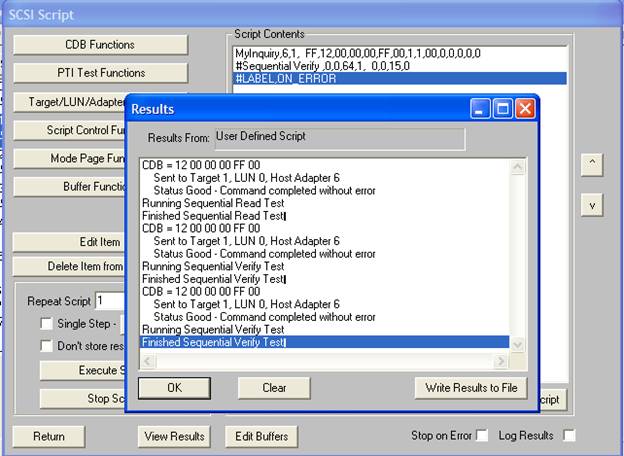
Task: Enable Log Results checkbox
Action: (569, 435)
